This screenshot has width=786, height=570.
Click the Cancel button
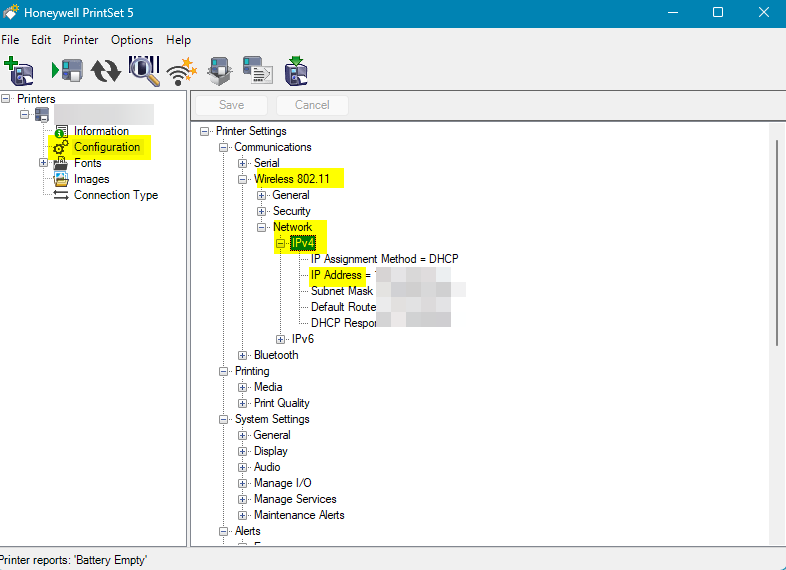[312, 105]
